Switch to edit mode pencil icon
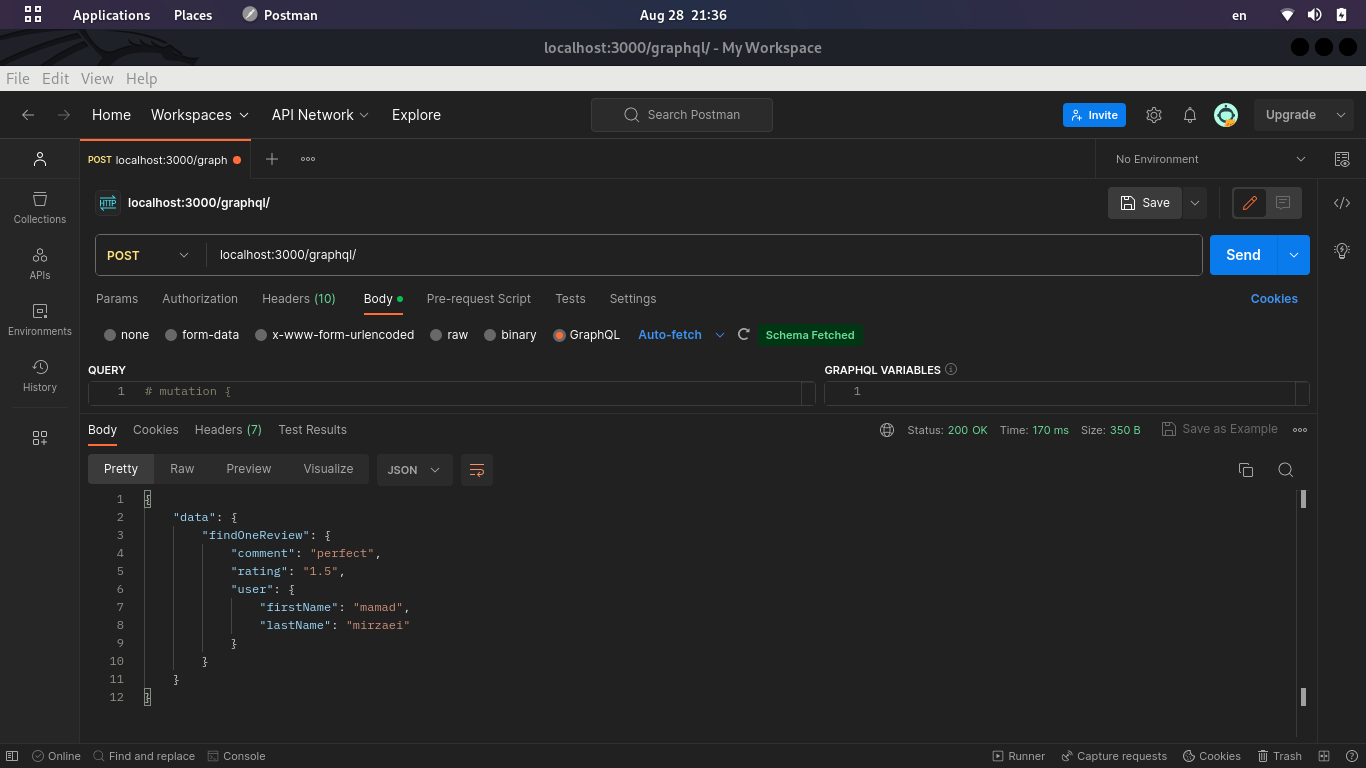Image resolution: width=1366 pixels, height=768 pixels. coord(1249,203)
